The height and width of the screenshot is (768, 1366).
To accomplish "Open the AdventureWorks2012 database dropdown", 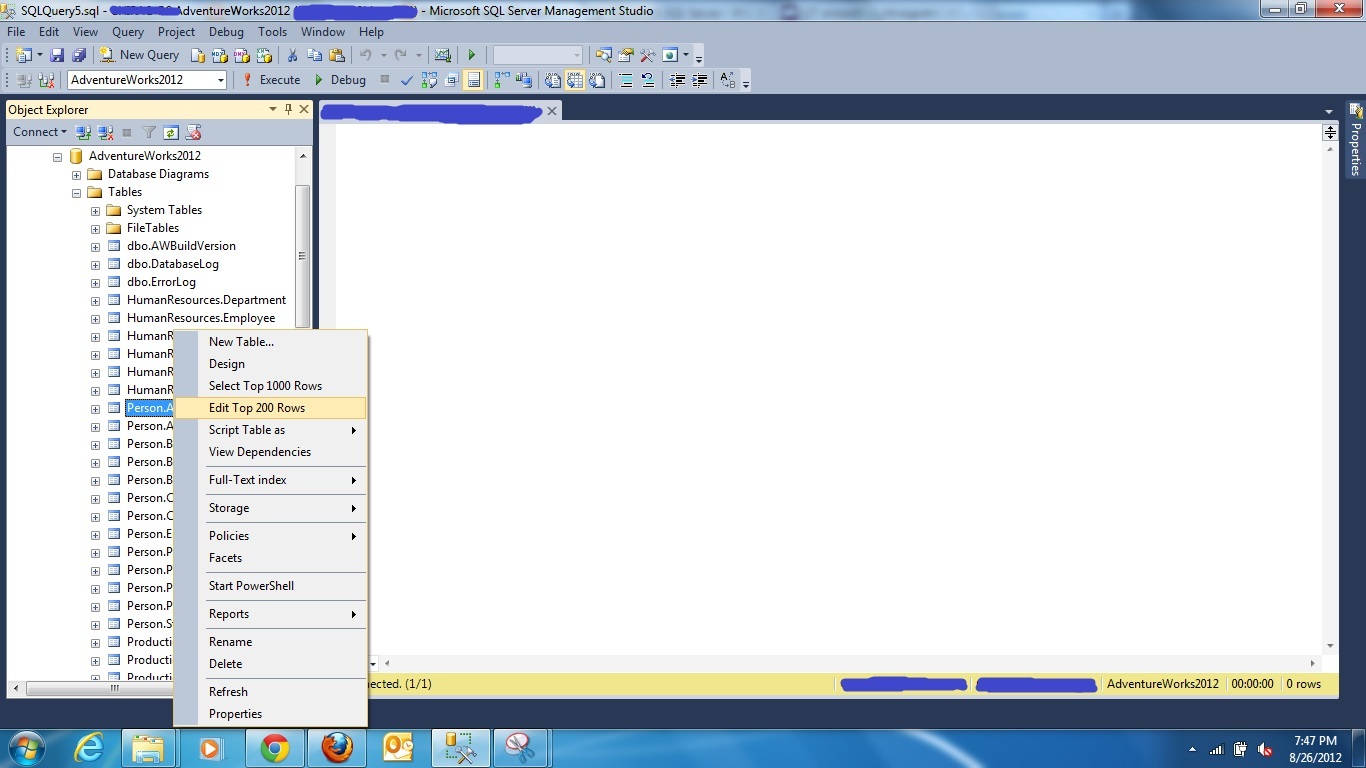I will [x=221, y=80].
